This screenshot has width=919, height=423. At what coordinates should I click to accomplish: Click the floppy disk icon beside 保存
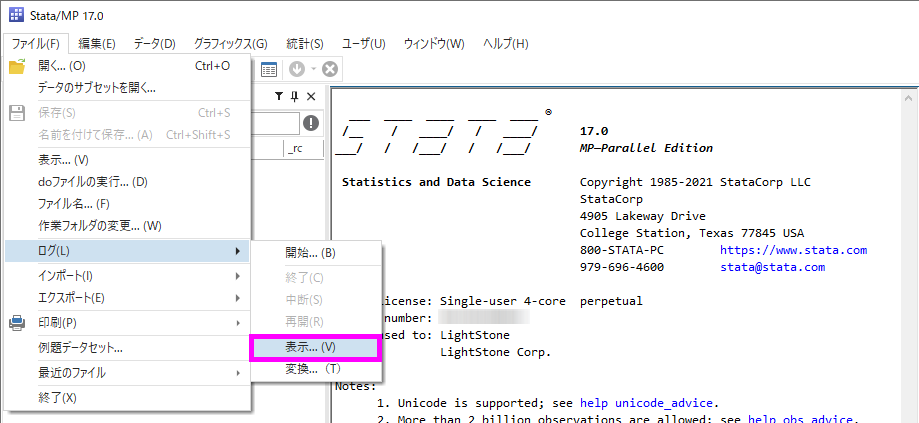tap(17, 113)
